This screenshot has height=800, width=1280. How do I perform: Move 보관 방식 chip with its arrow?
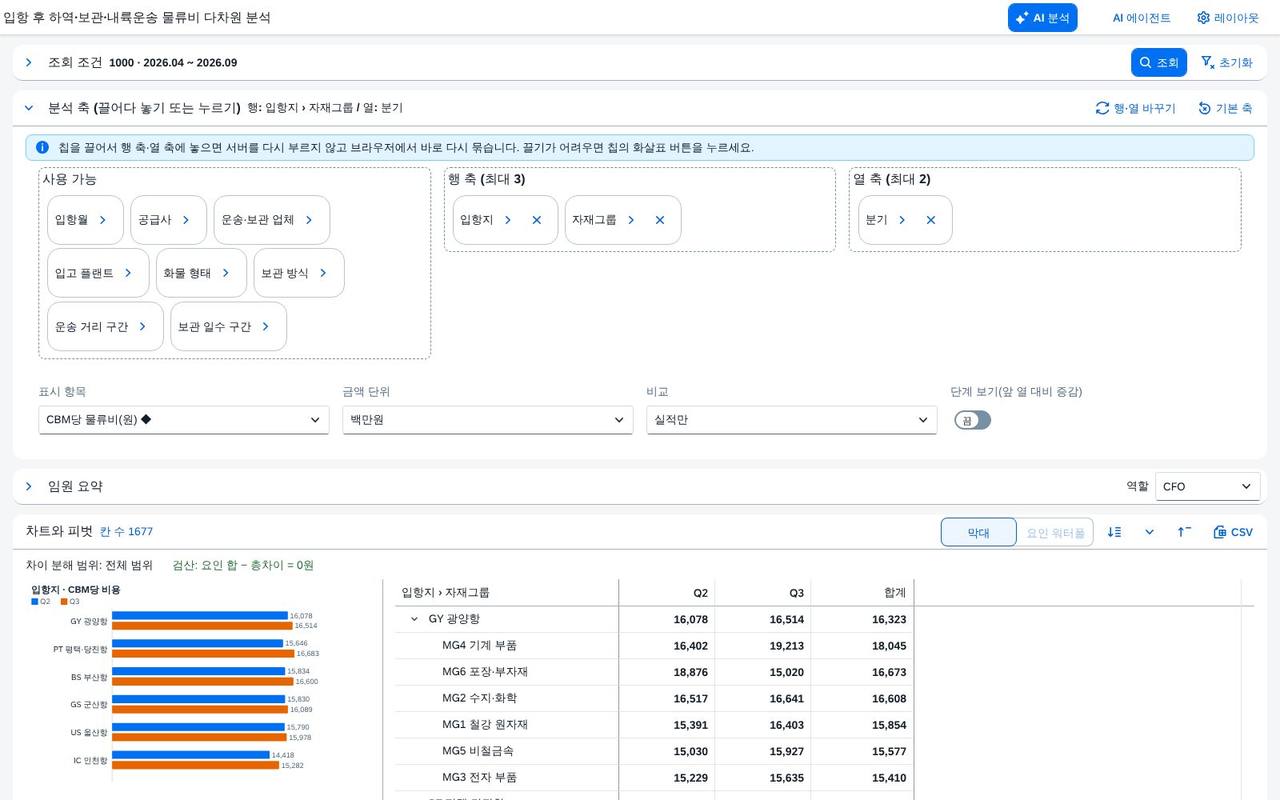pyautogui.click(x=323, y=273)
